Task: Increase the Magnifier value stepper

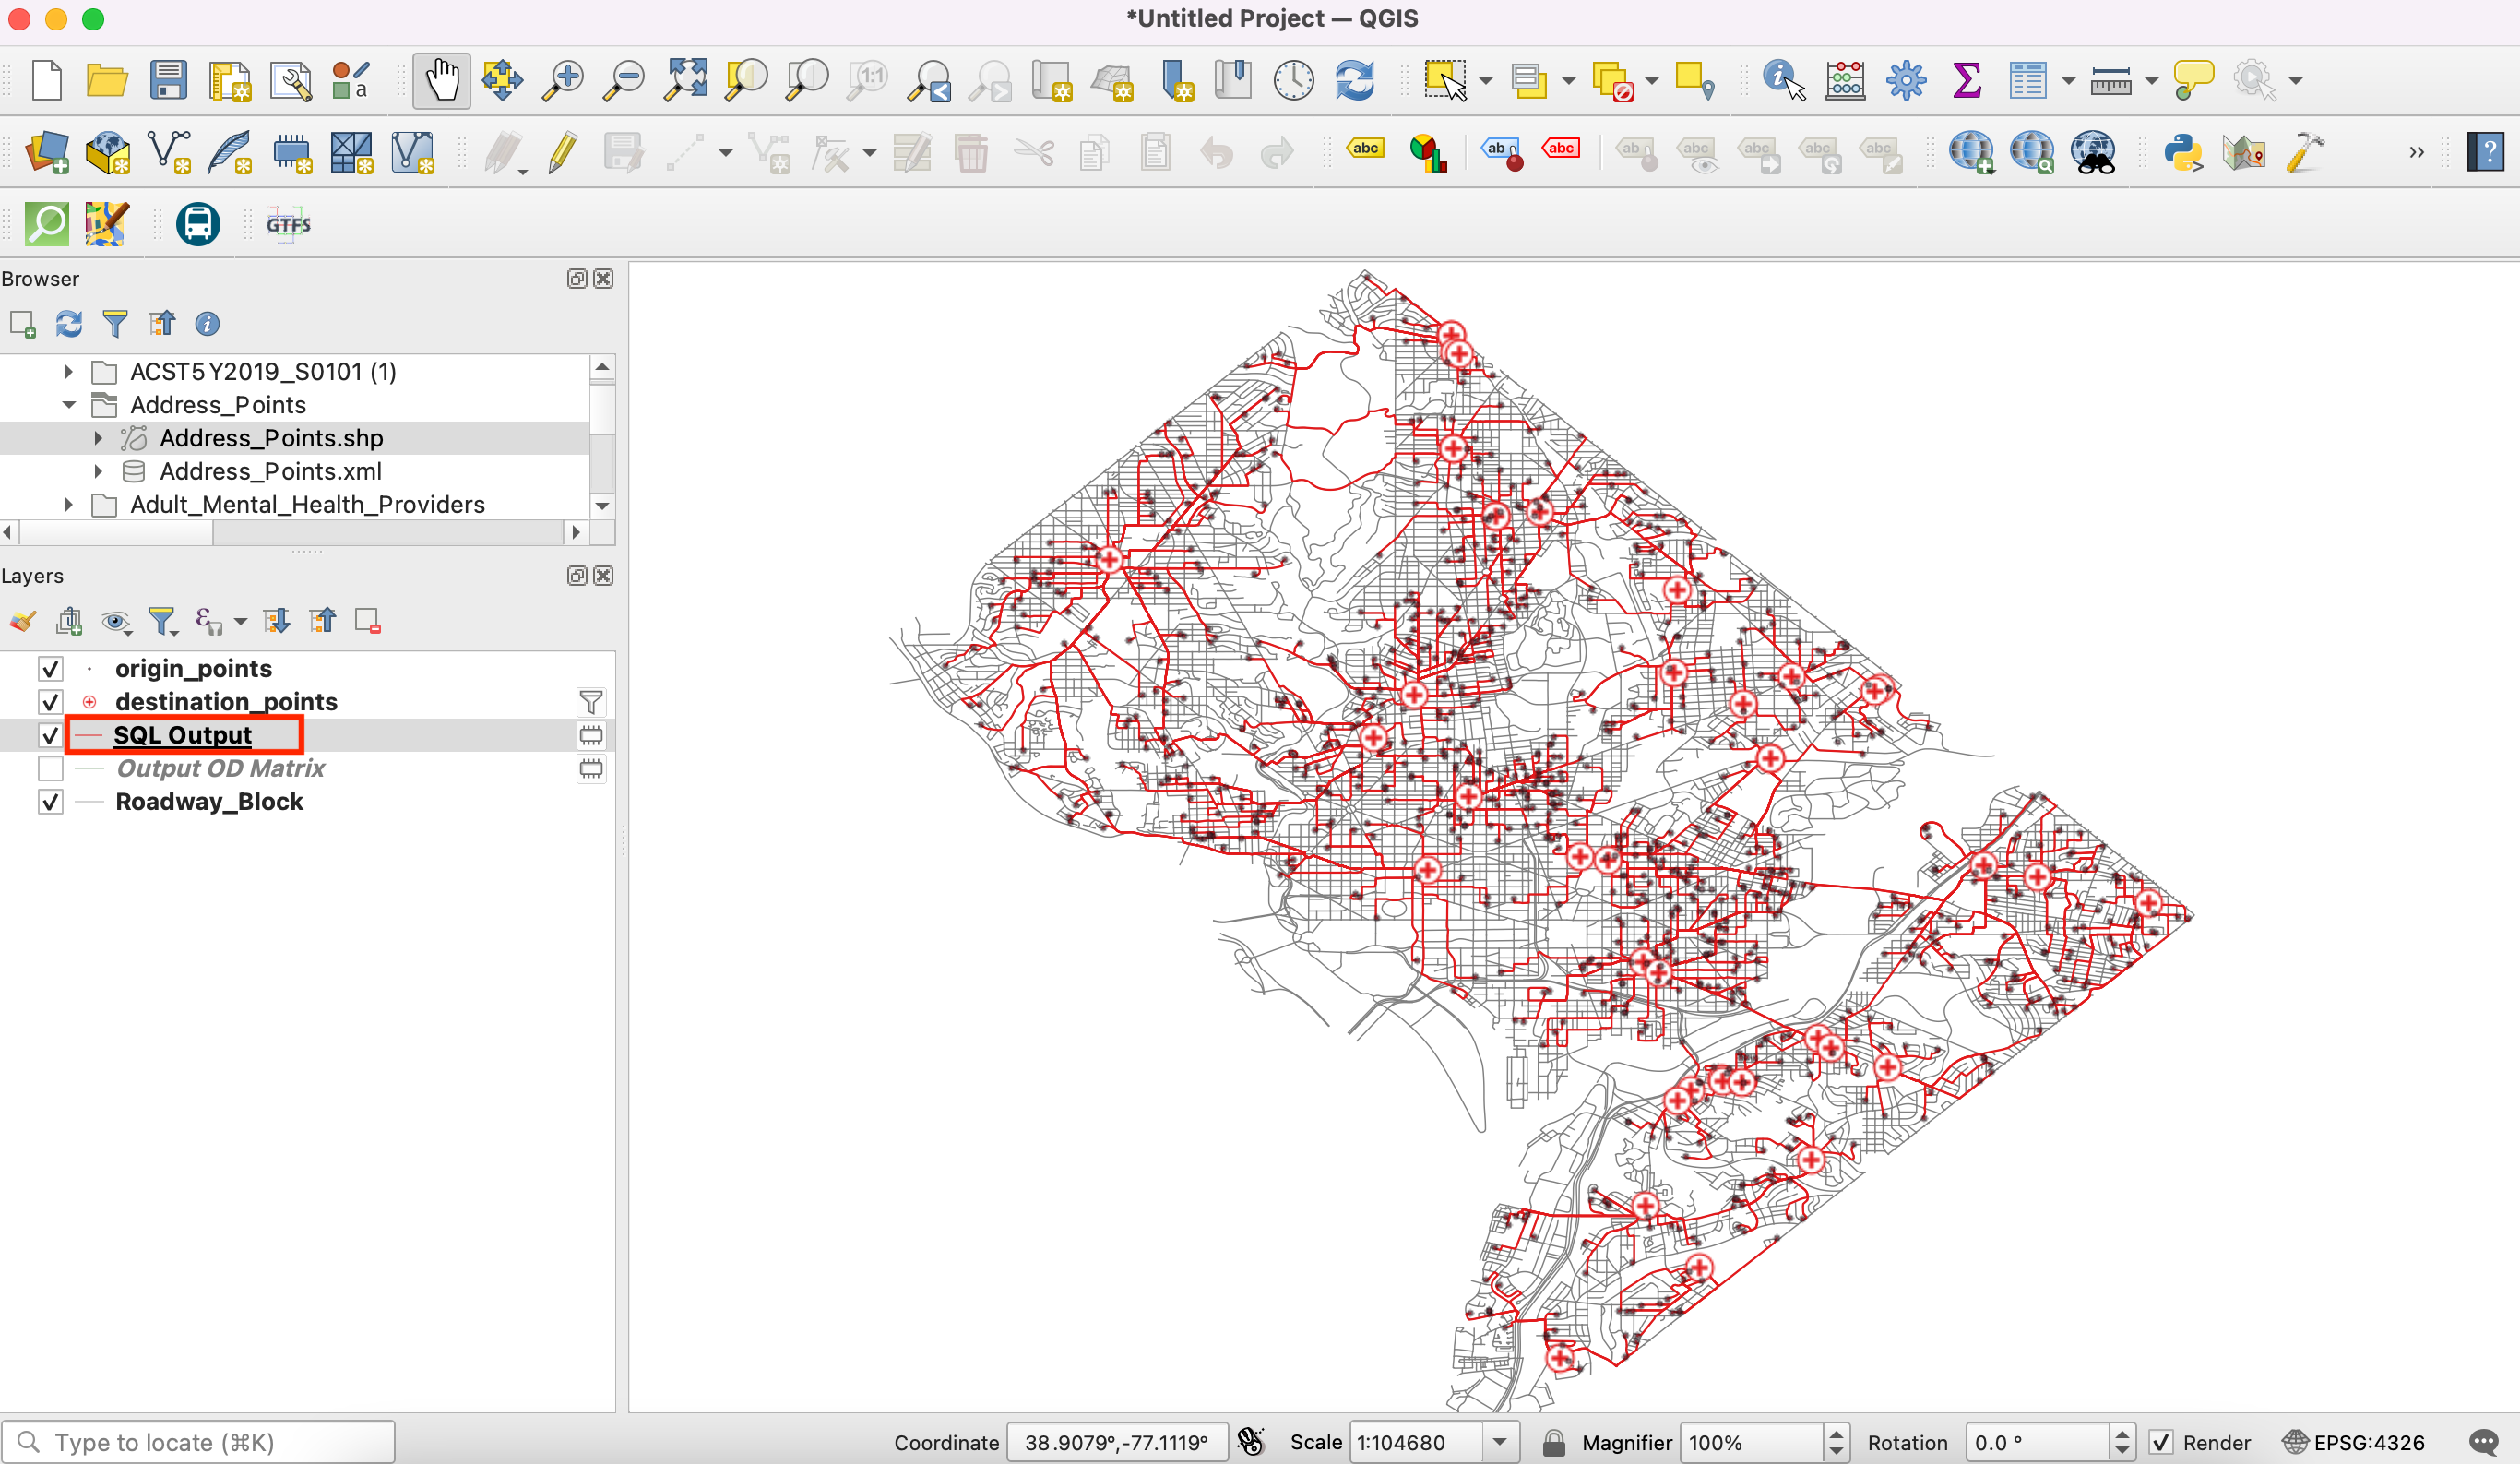Action: pyautogui.click(x=1836, y=1434)
